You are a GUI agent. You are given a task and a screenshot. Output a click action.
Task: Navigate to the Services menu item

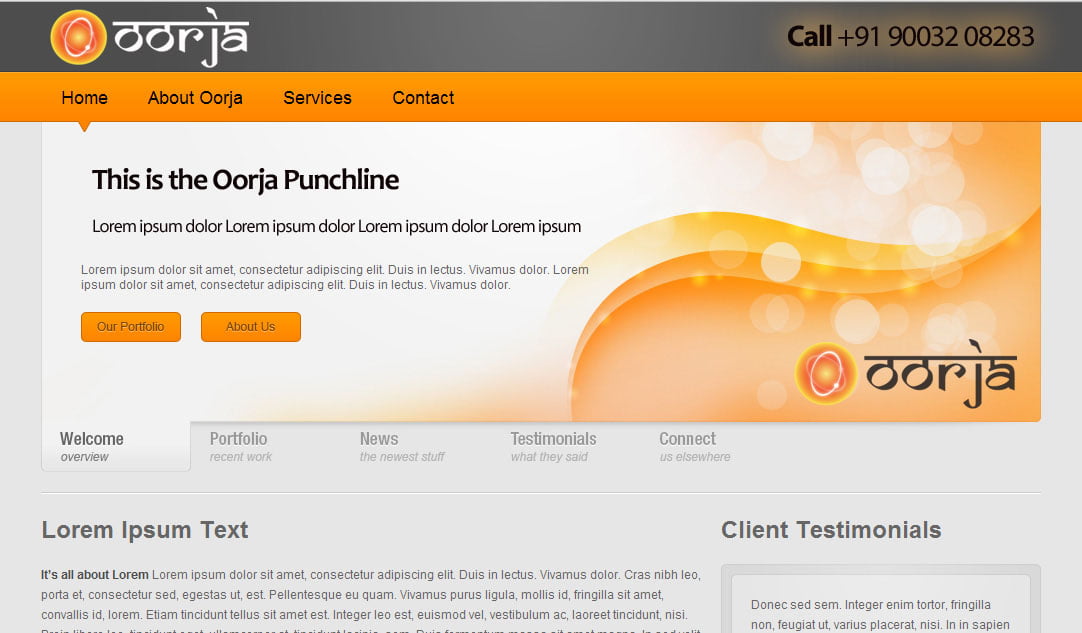point(317,97)
